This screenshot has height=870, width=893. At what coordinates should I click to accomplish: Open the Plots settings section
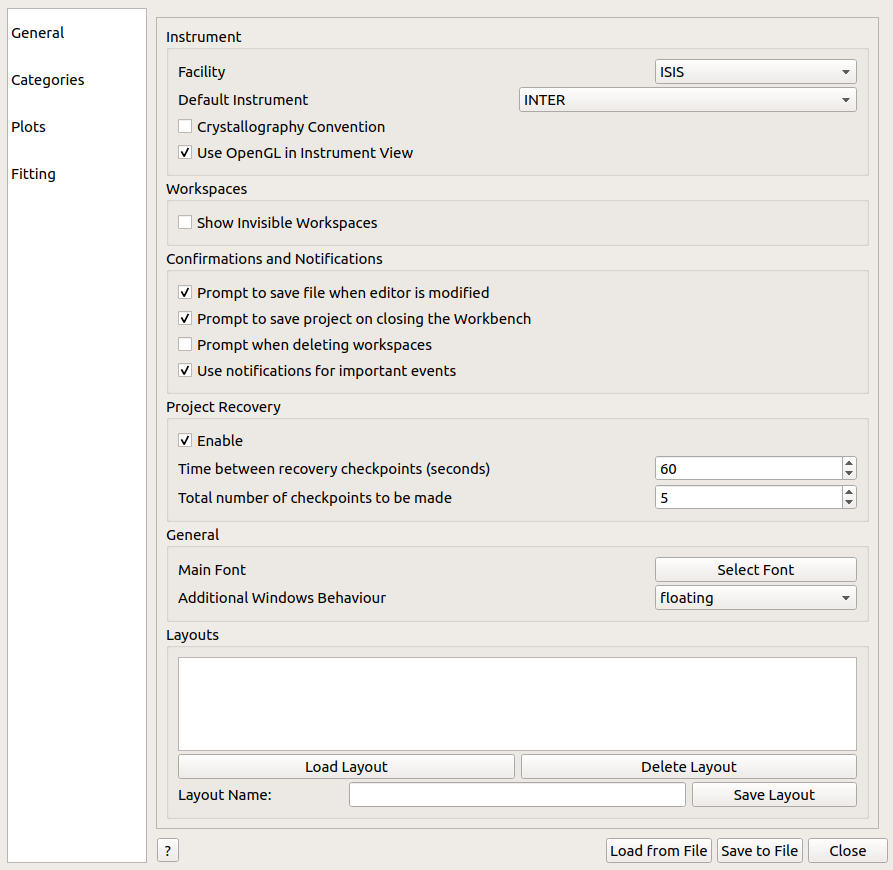29,127
